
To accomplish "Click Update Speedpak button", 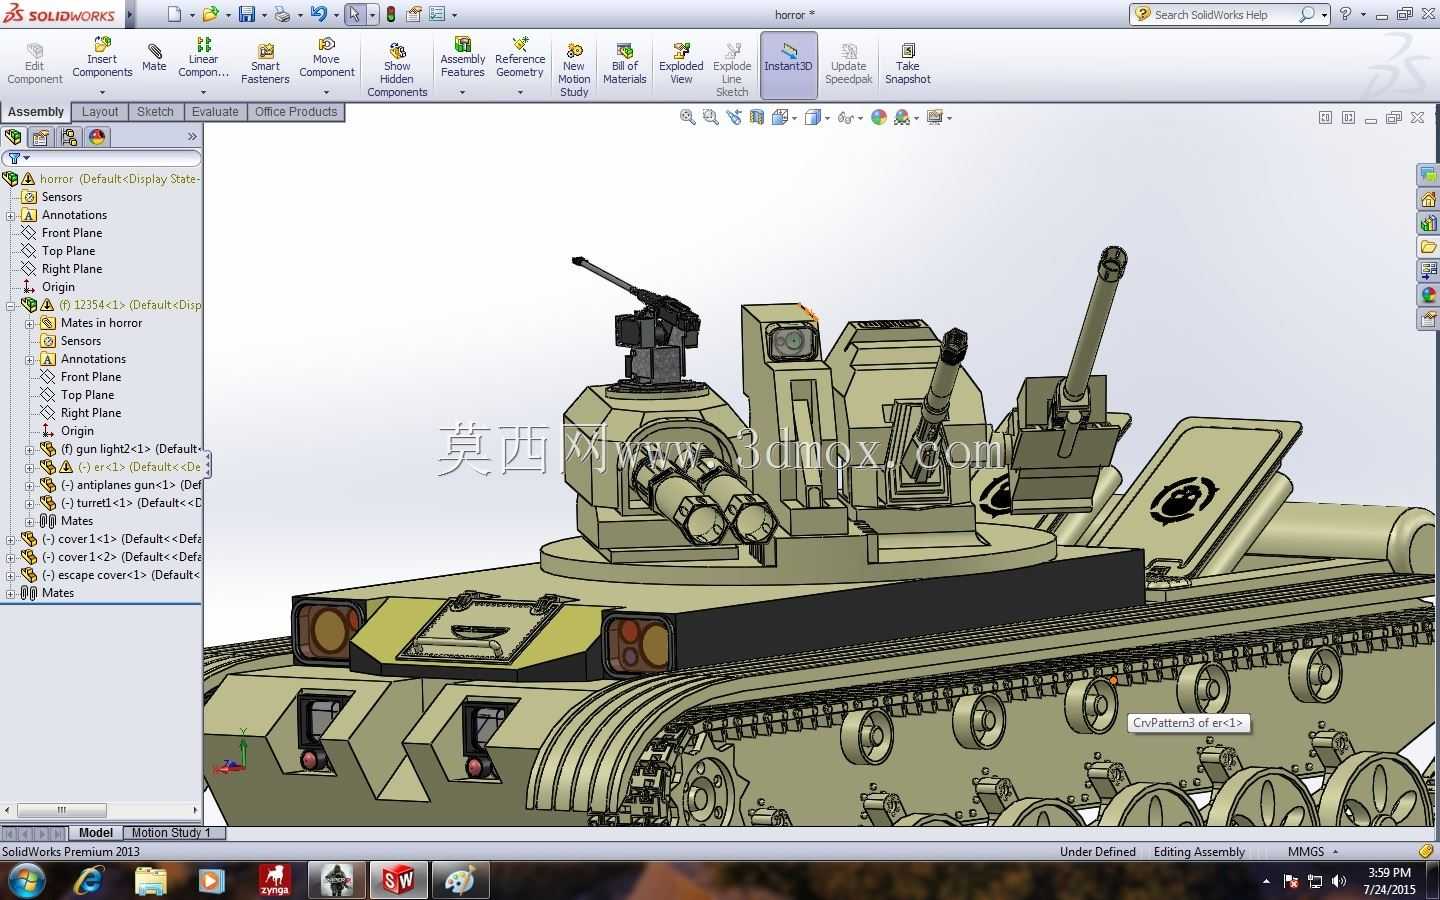I will (848, 64).
